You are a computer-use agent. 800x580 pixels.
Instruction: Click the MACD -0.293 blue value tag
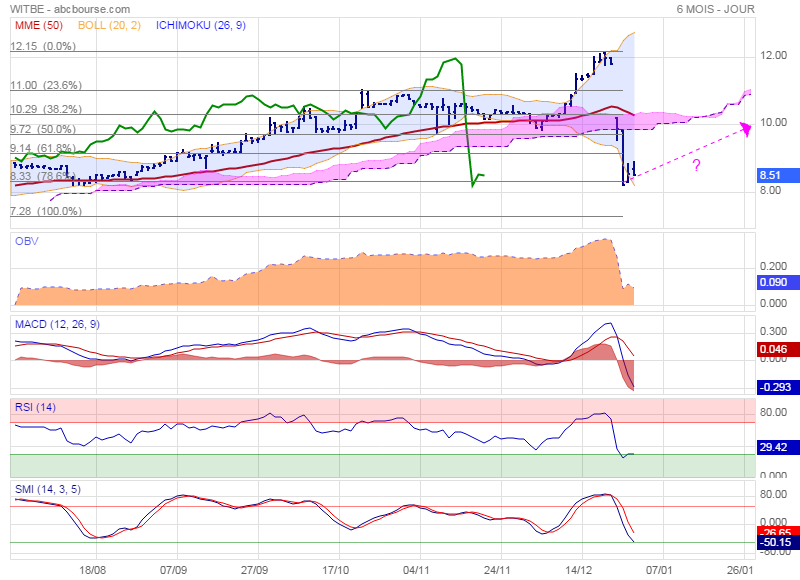[x=778, y=387]
